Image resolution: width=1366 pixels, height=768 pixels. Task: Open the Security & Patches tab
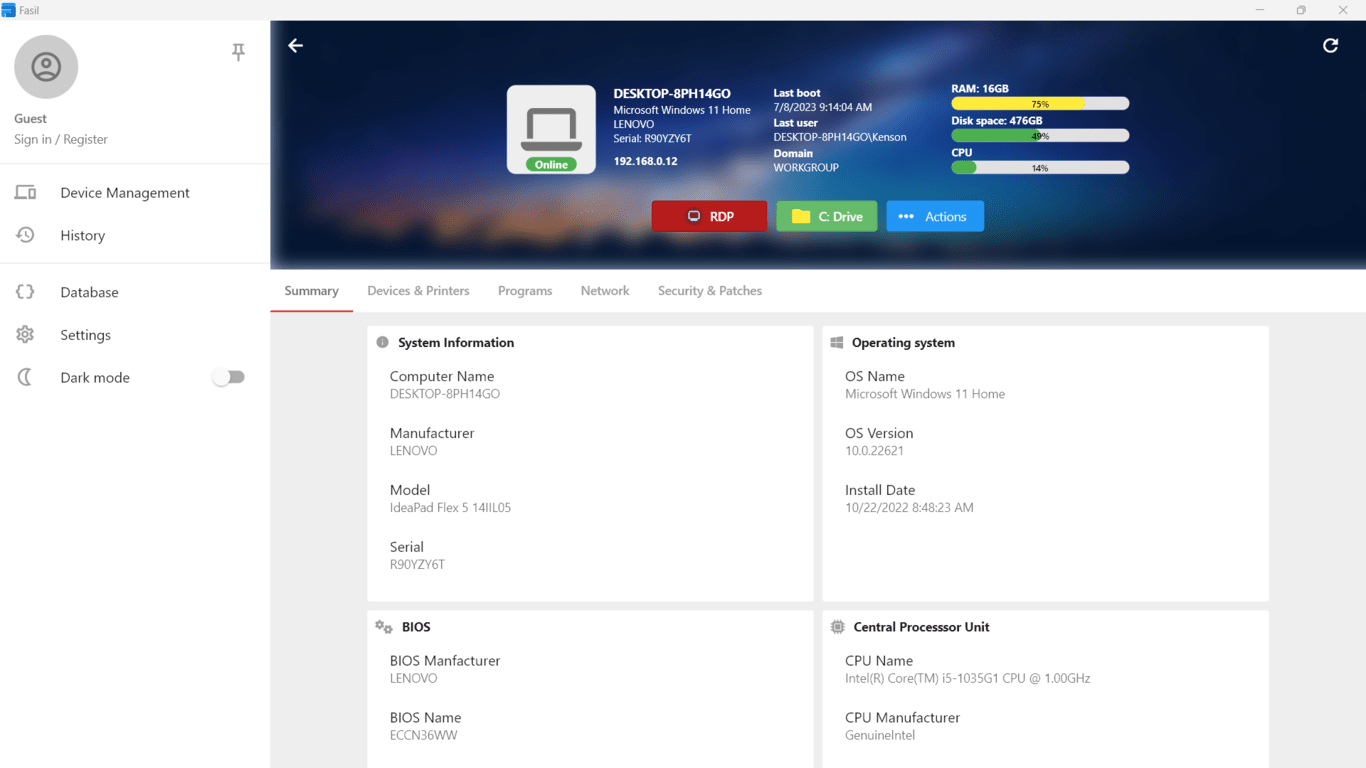[x=710, y=291]
